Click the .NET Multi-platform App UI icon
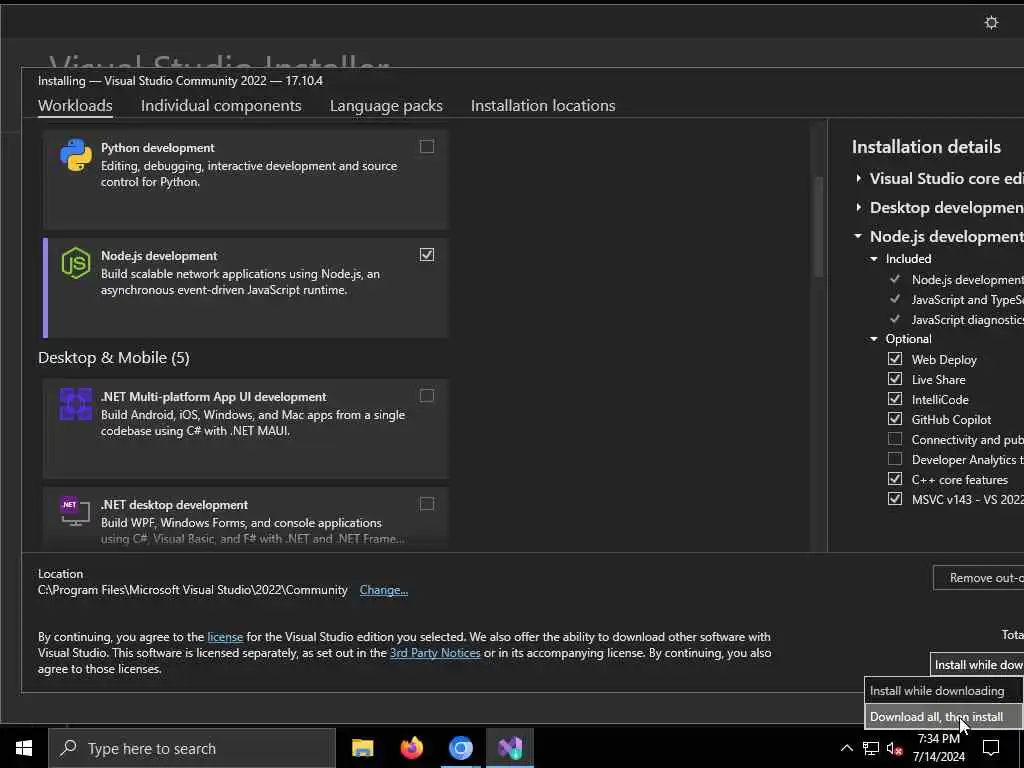1024x768 pixels. (76, 404)
